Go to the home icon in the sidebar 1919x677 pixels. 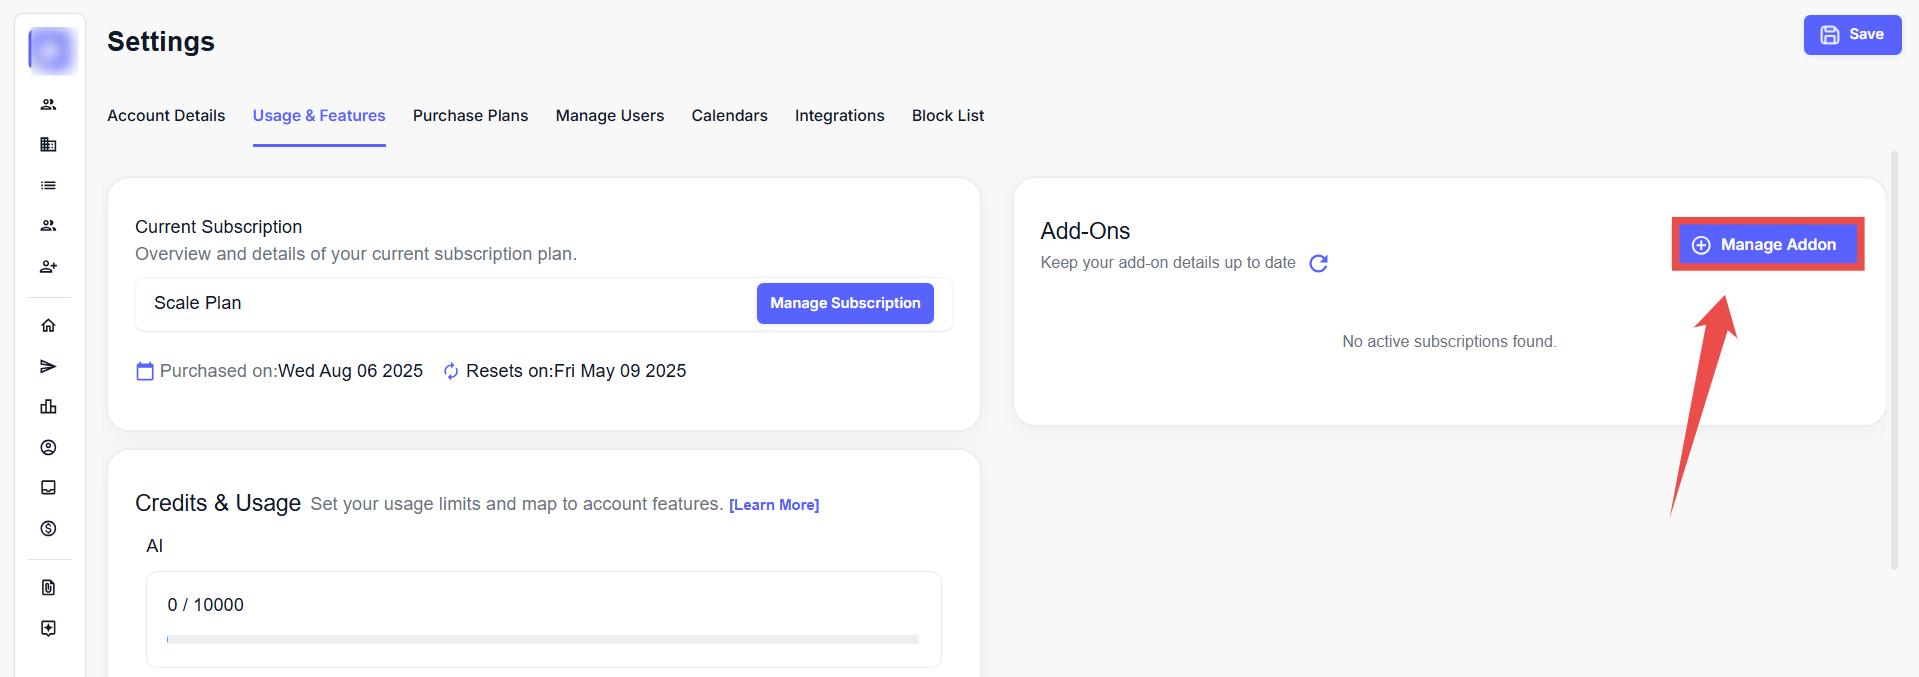point(48,326)
